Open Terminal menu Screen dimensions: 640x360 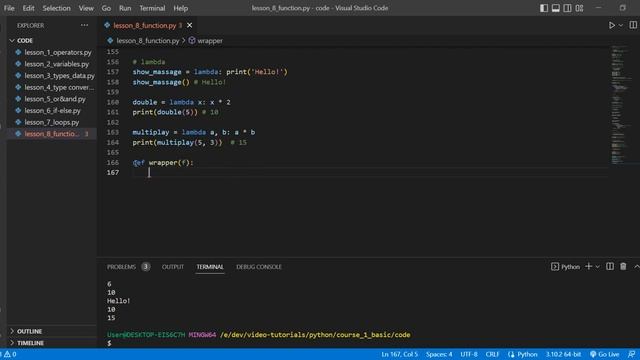(x=152, y=8)
